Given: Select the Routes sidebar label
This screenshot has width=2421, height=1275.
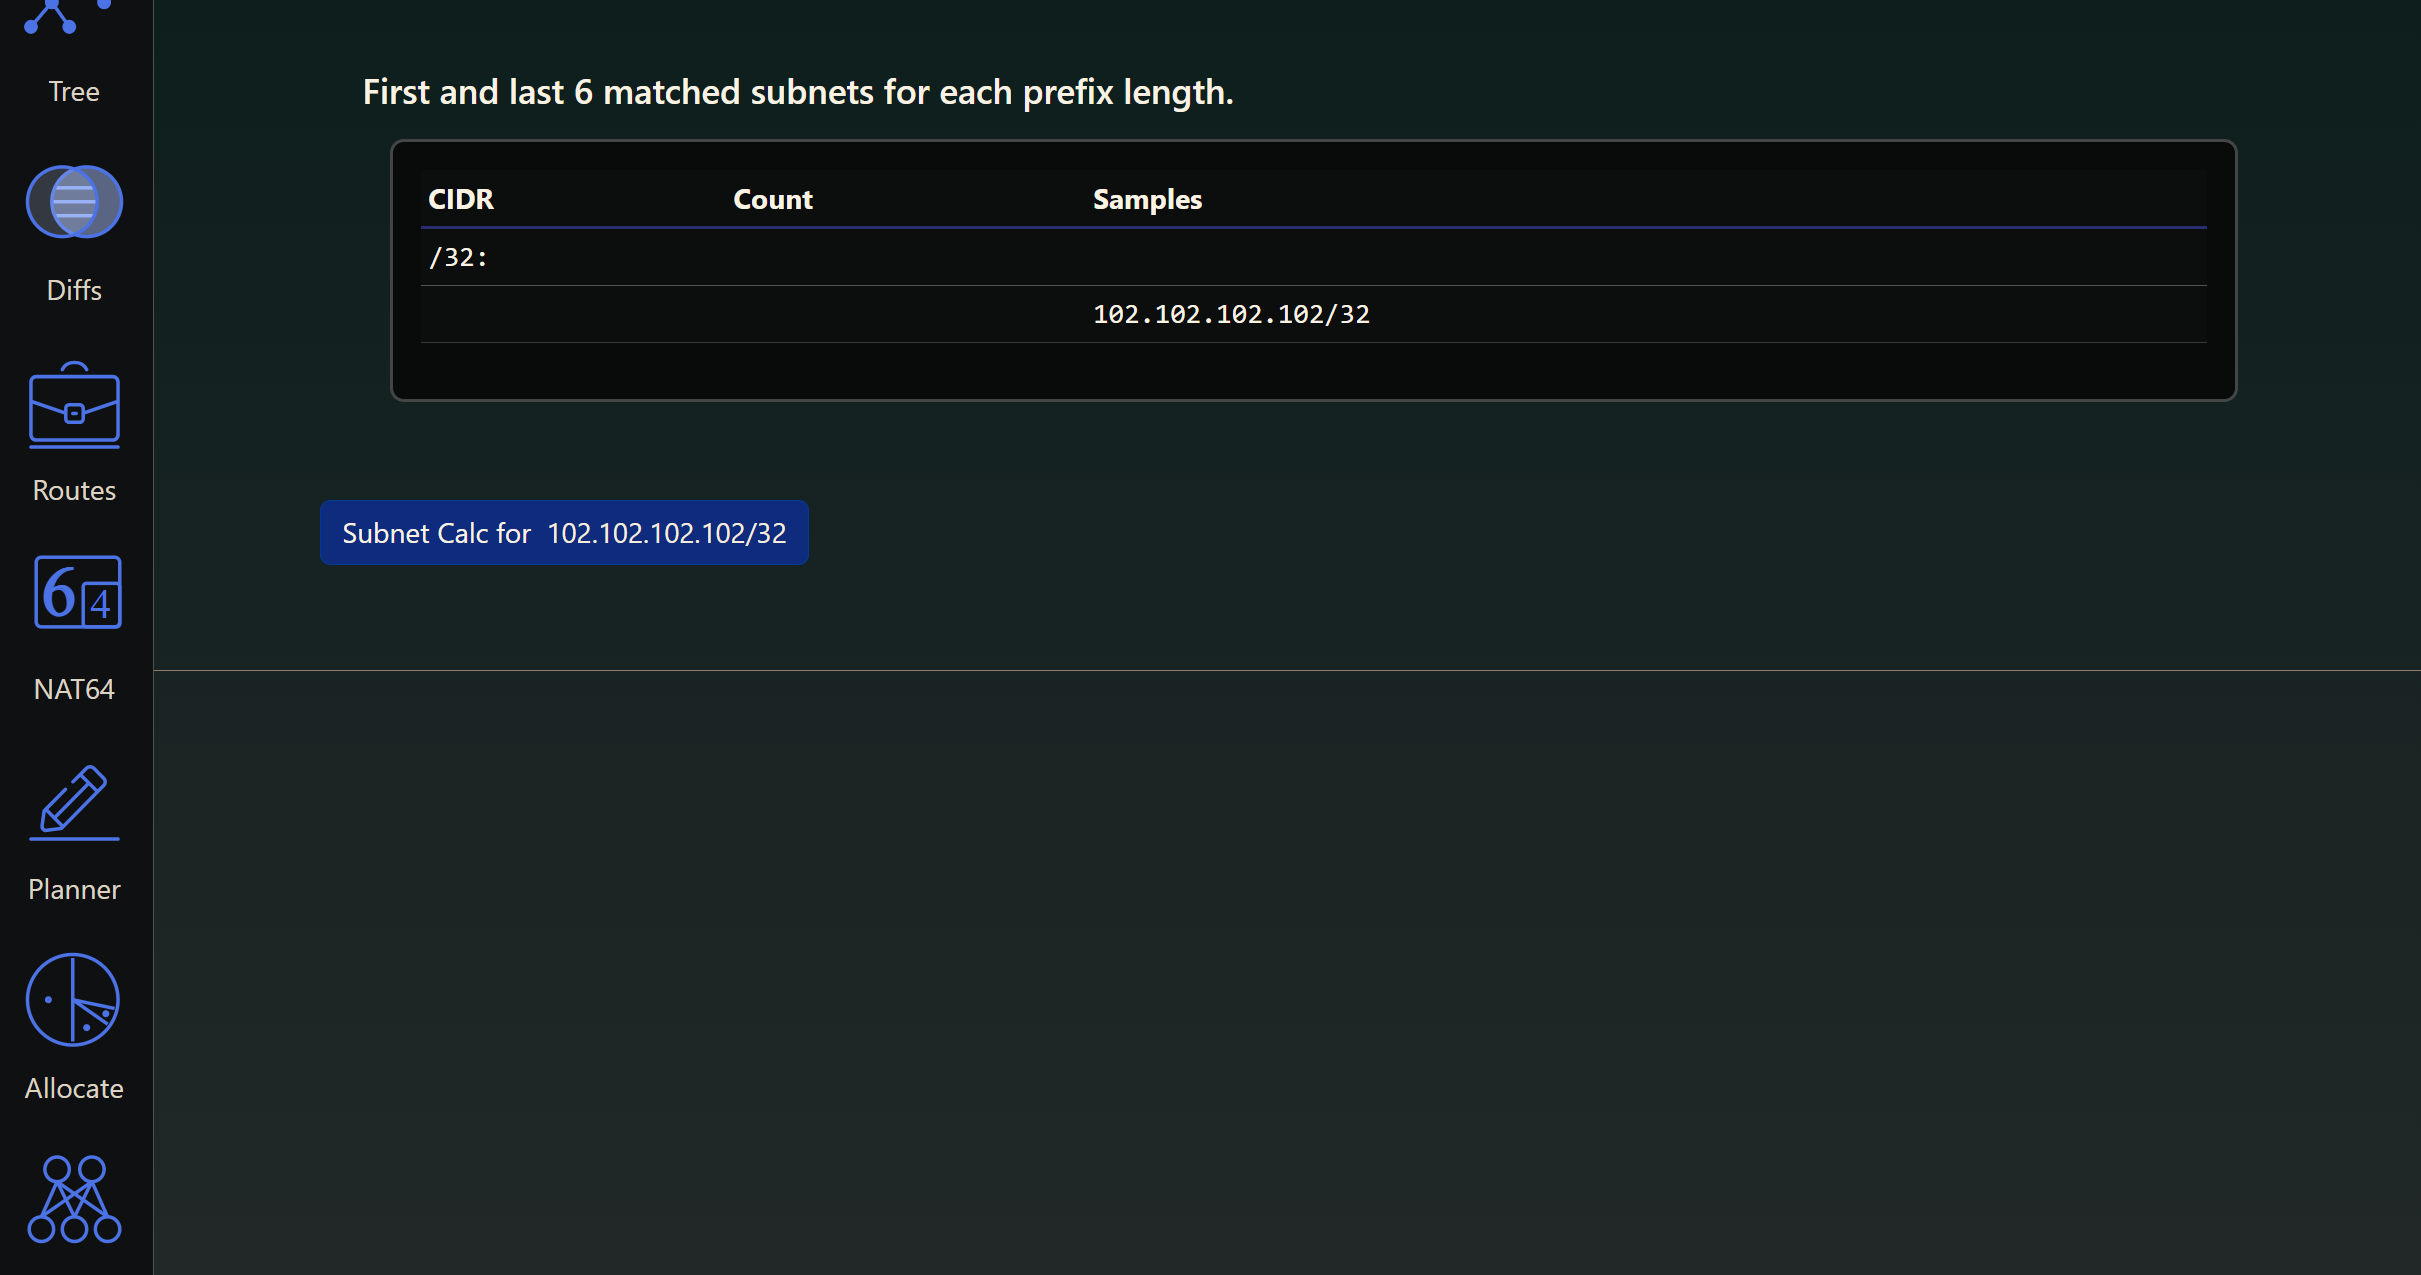Looking at the screenshot, I should [74, 491].
